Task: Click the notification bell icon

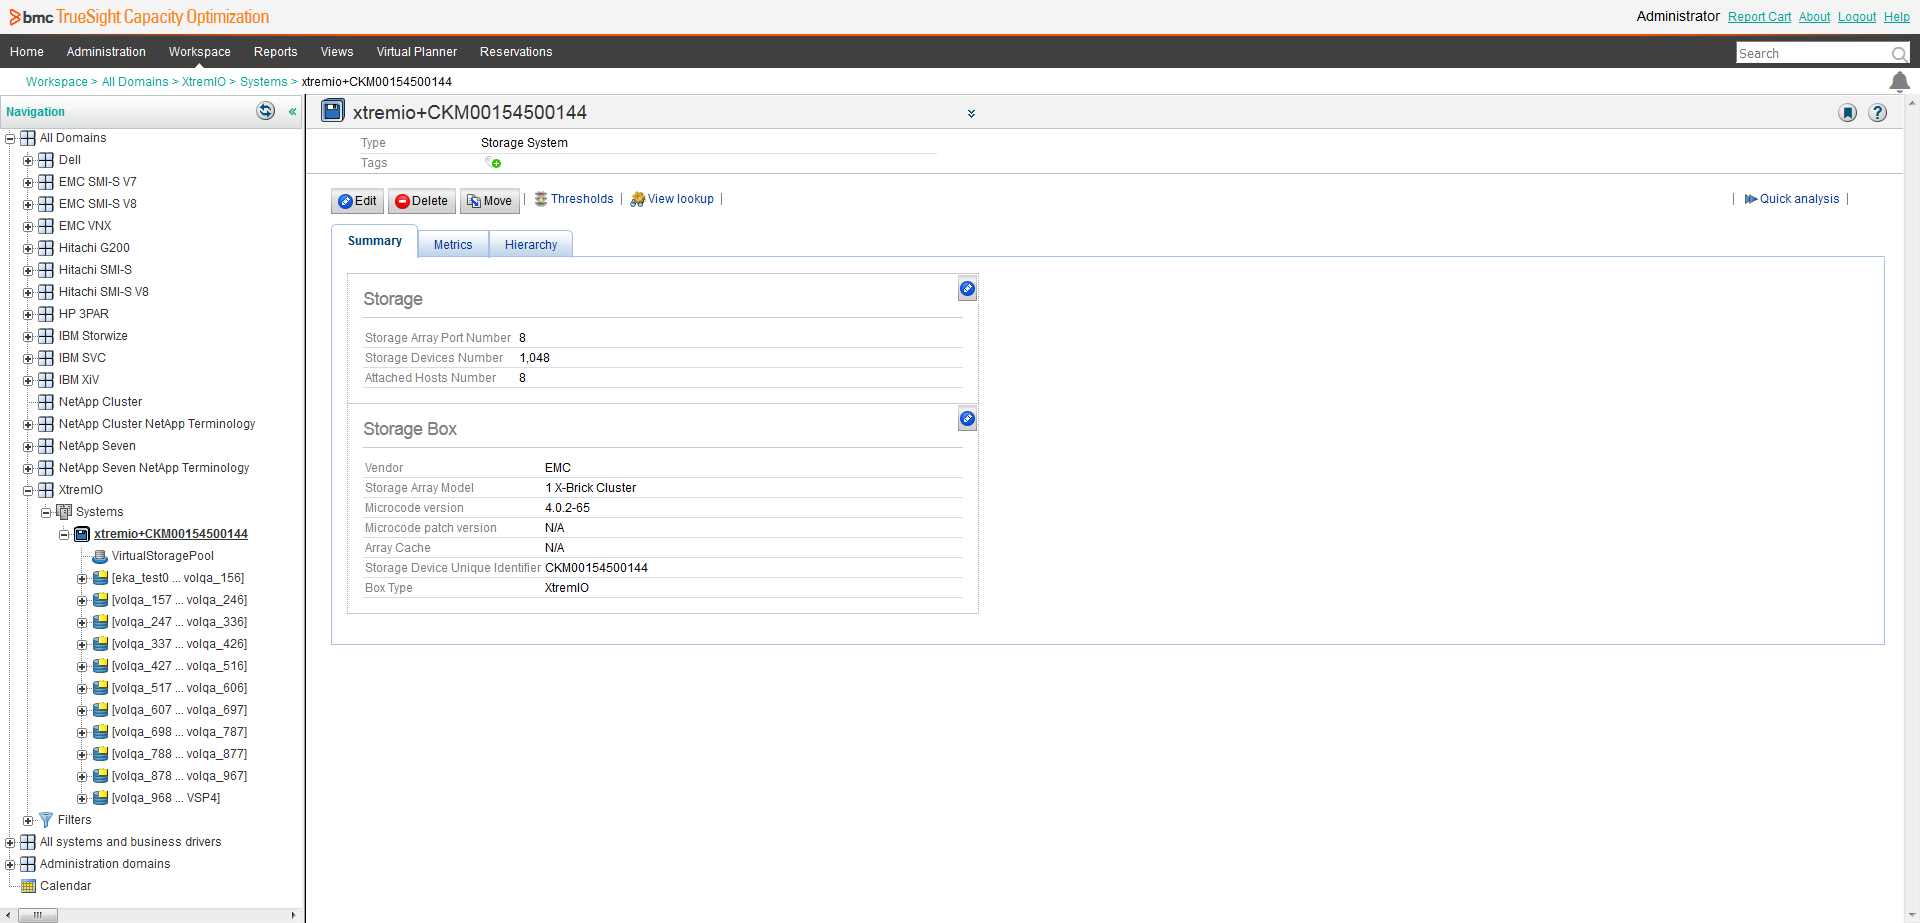Action: tap(1899, 82)
